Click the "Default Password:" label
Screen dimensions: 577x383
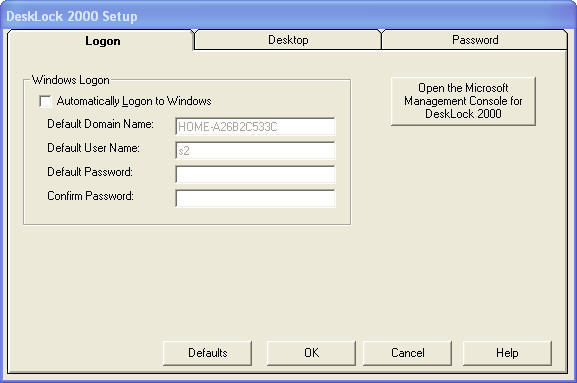pos(90,172)
